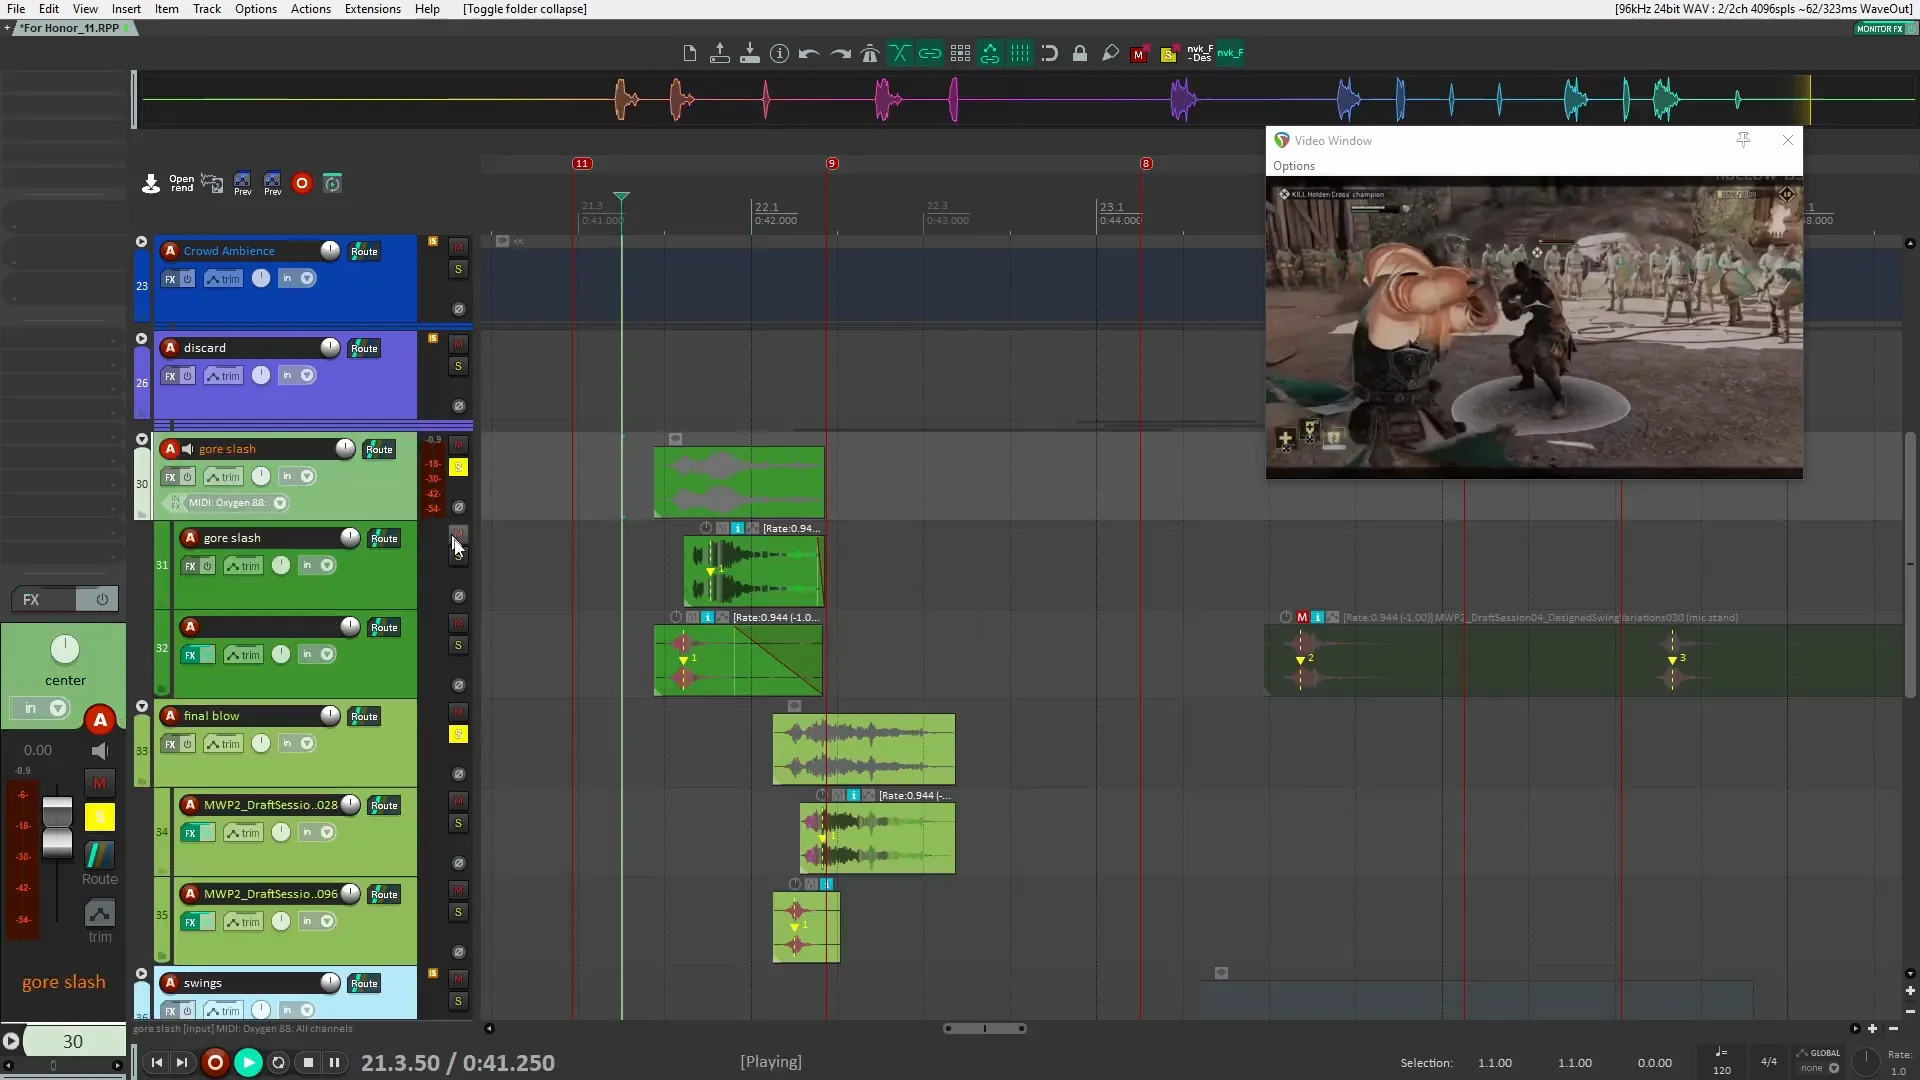This screenshot has height=1080, width=1920.
Task: Click the teal loop-play custom toolbar icon
Action: pyautogui.click(x=333, y=183)
